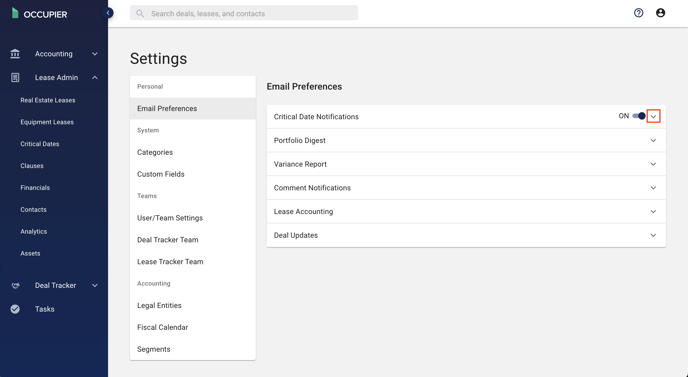Click the Deal Tracker handshake icon

(15, 285)
